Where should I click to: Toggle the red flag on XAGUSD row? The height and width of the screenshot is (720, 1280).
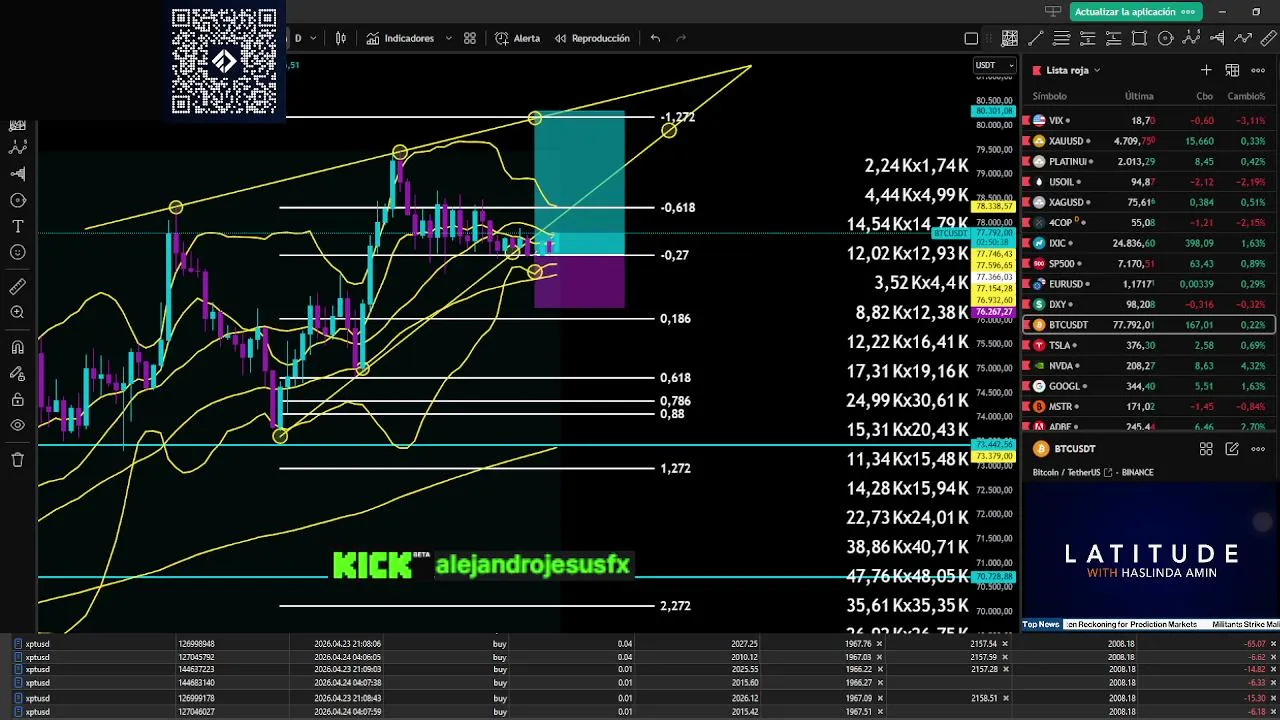pos(1026,202)
